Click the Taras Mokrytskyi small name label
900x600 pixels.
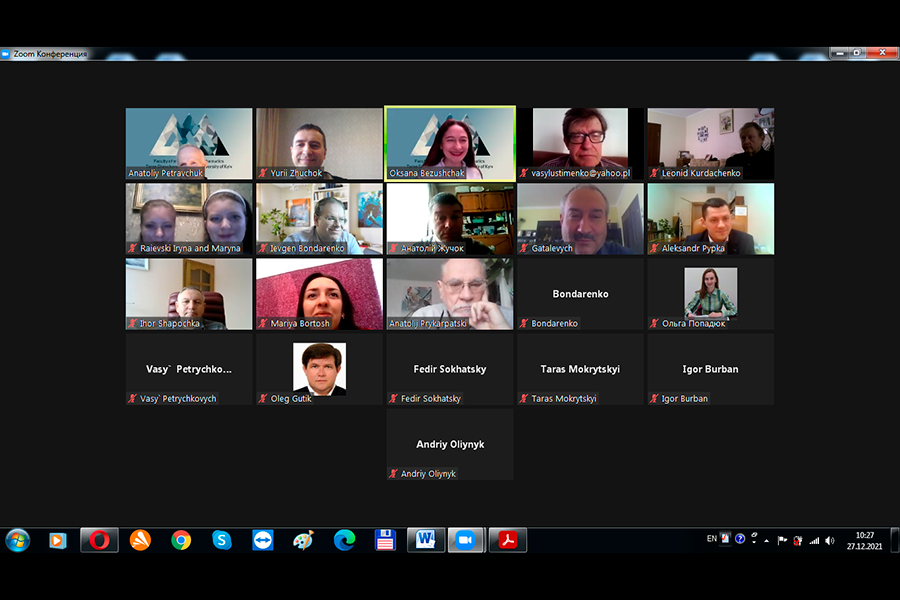click(x=564, y=398)
